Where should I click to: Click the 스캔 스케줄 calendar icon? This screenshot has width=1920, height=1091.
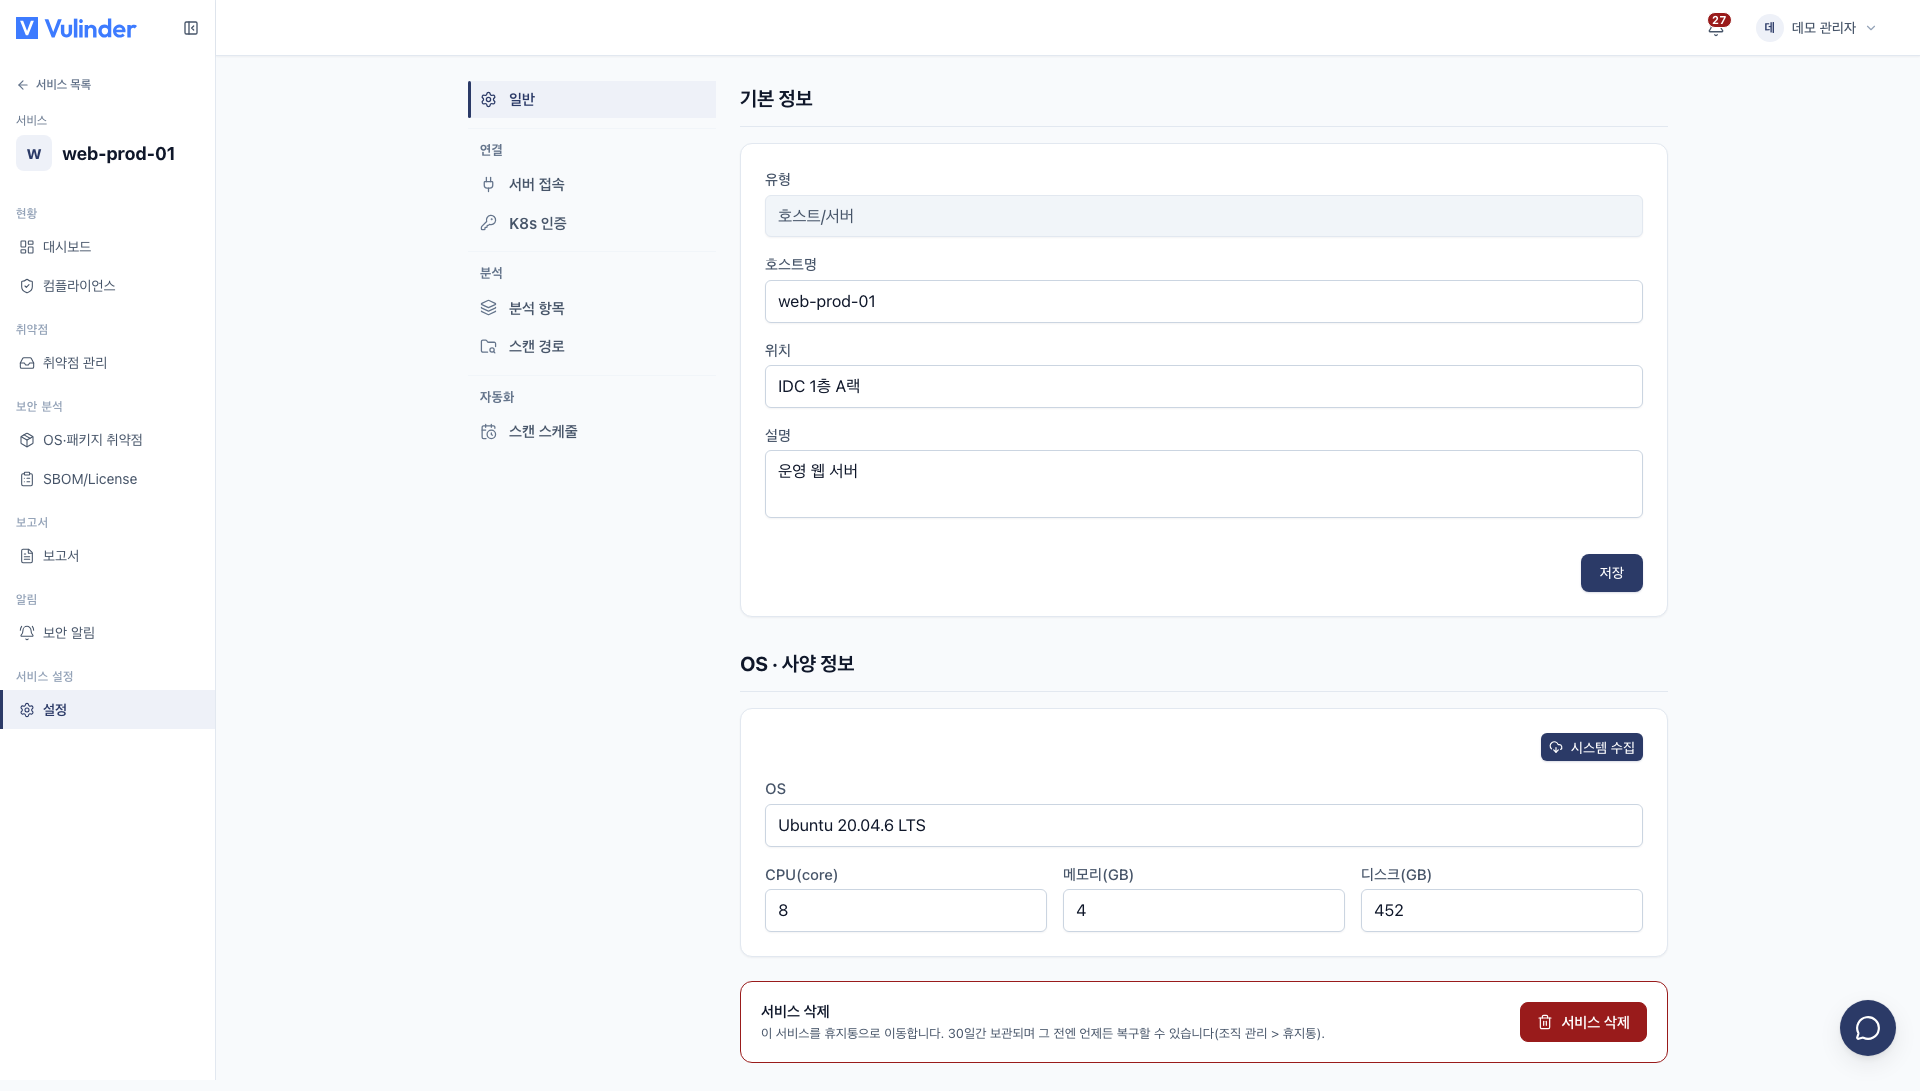488,431
